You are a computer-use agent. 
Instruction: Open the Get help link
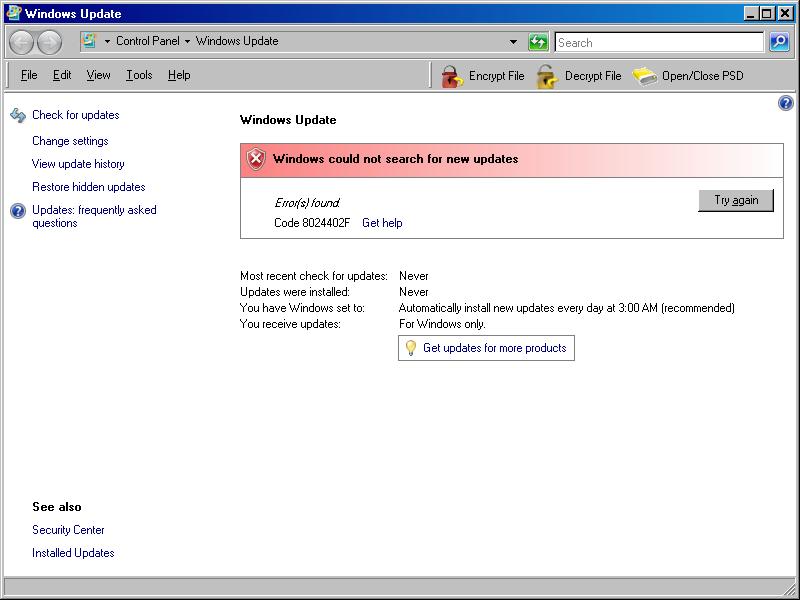381,223
